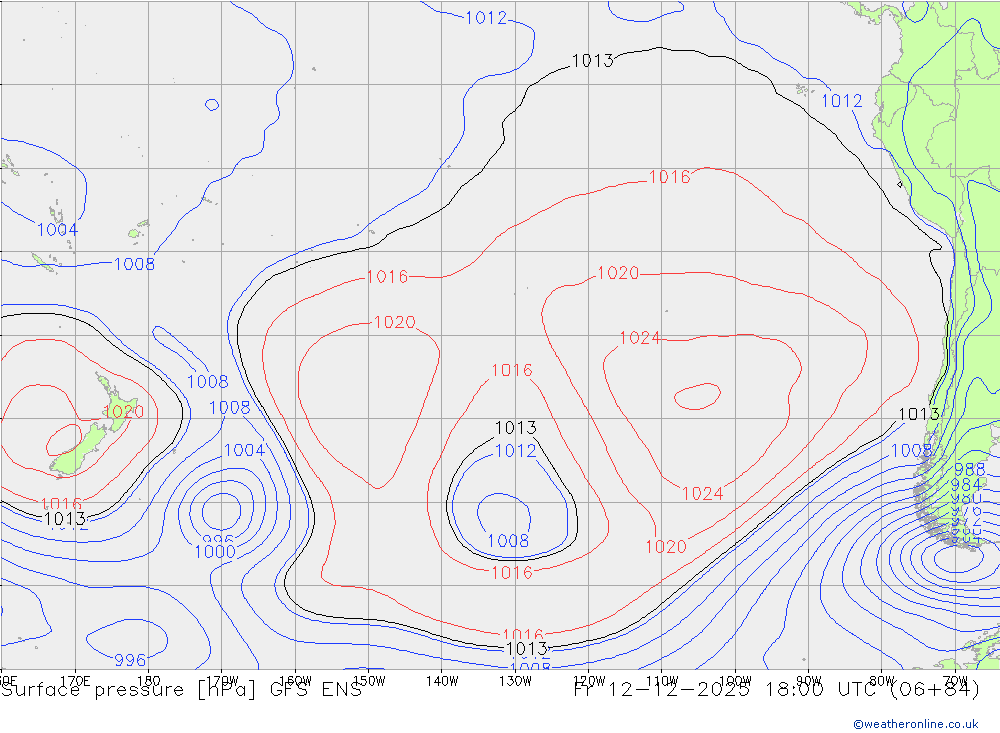Click the blue 1012 label under central 1013
Image resolution: width=1000 pixels, height=733 pixels.
[516, 451]
